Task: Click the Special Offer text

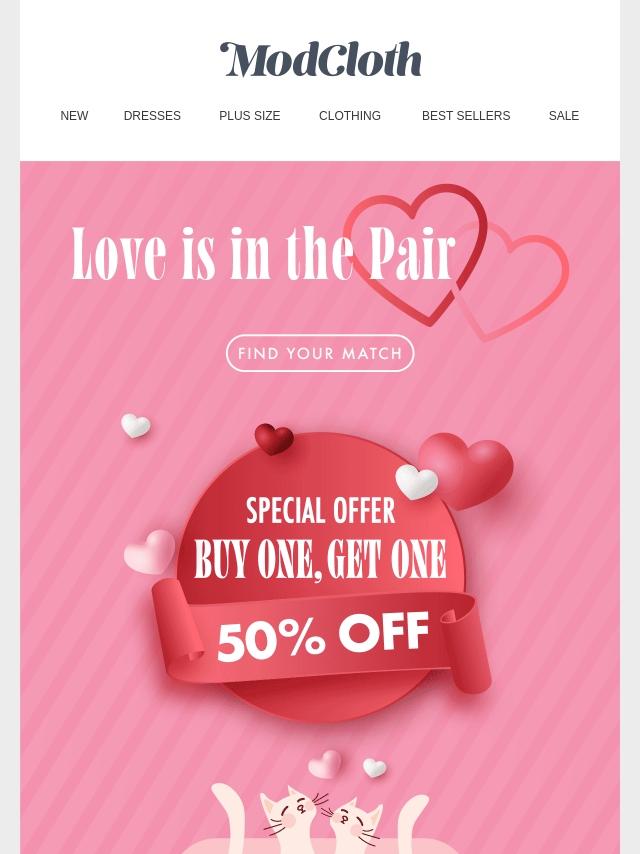Action: [x=320, y=511]
